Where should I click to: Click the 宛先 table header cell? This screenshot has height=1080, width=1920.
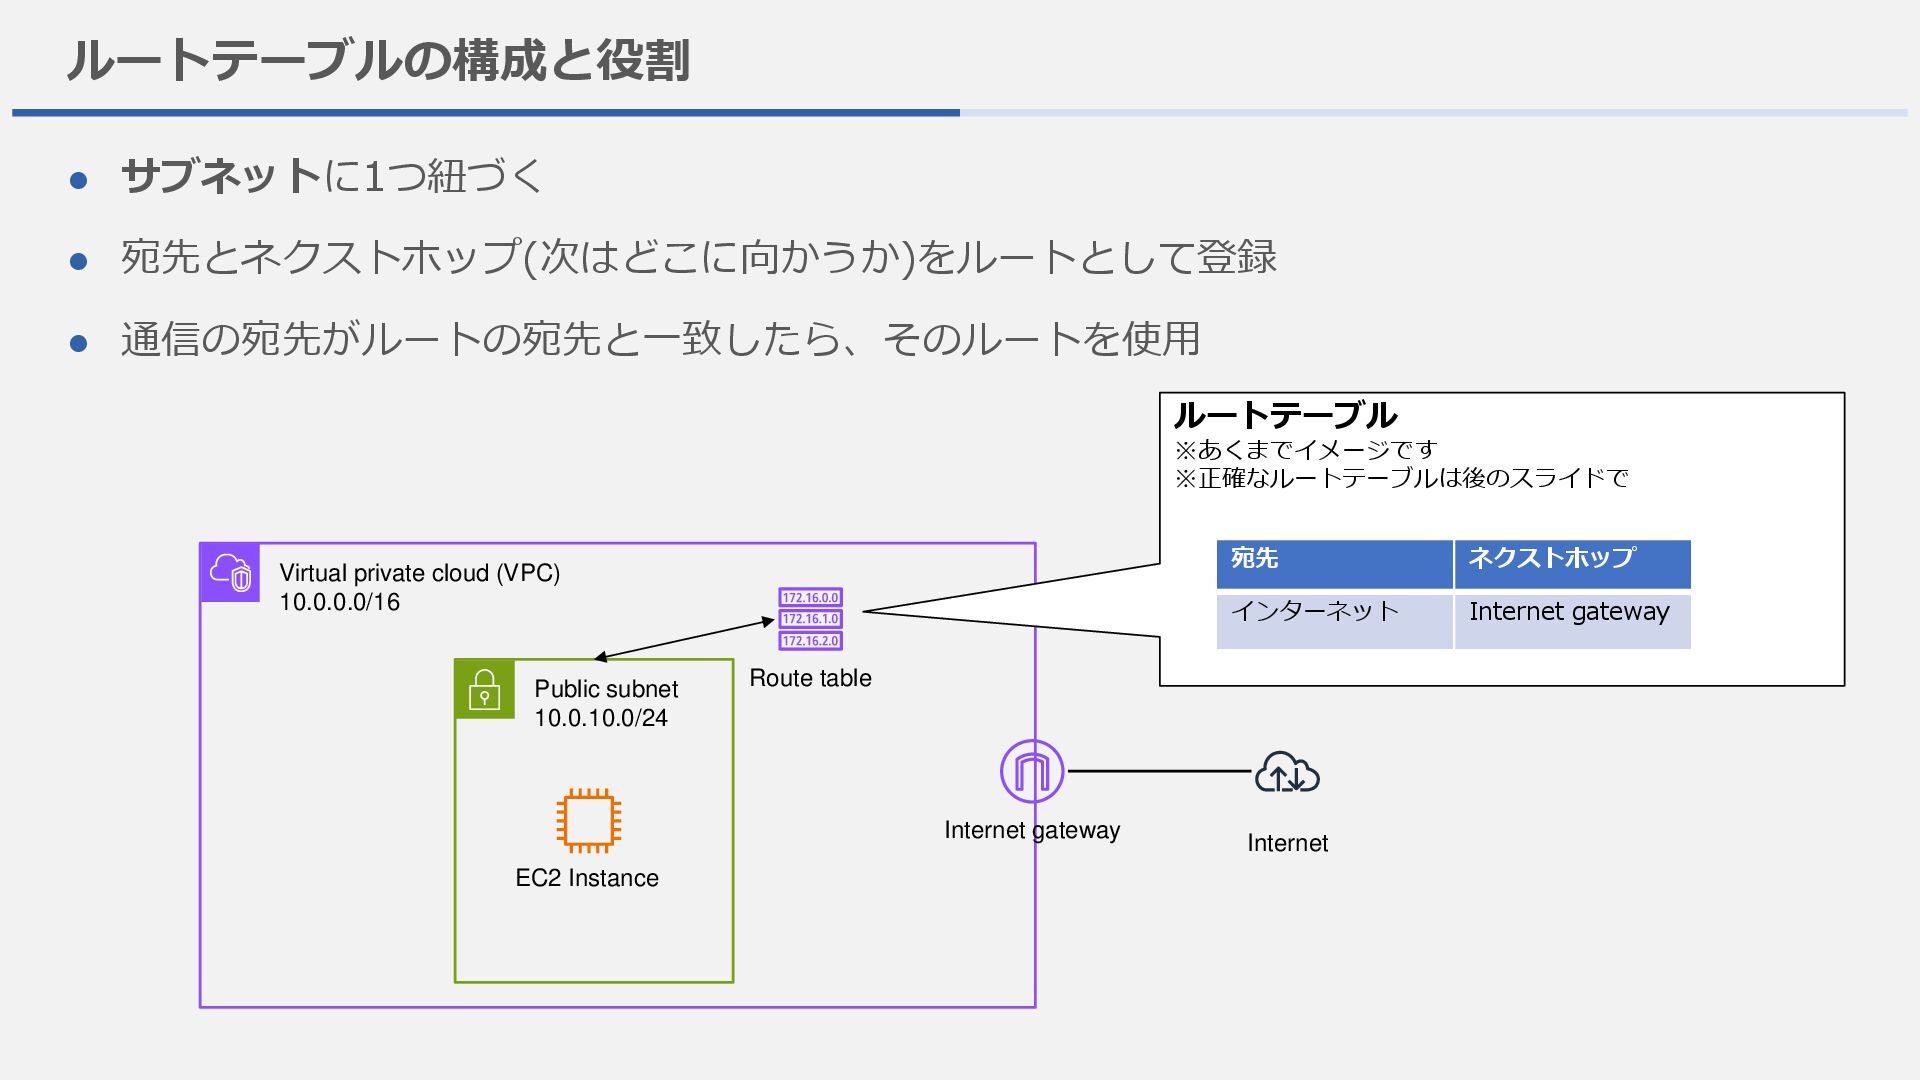coord(1334,564)
